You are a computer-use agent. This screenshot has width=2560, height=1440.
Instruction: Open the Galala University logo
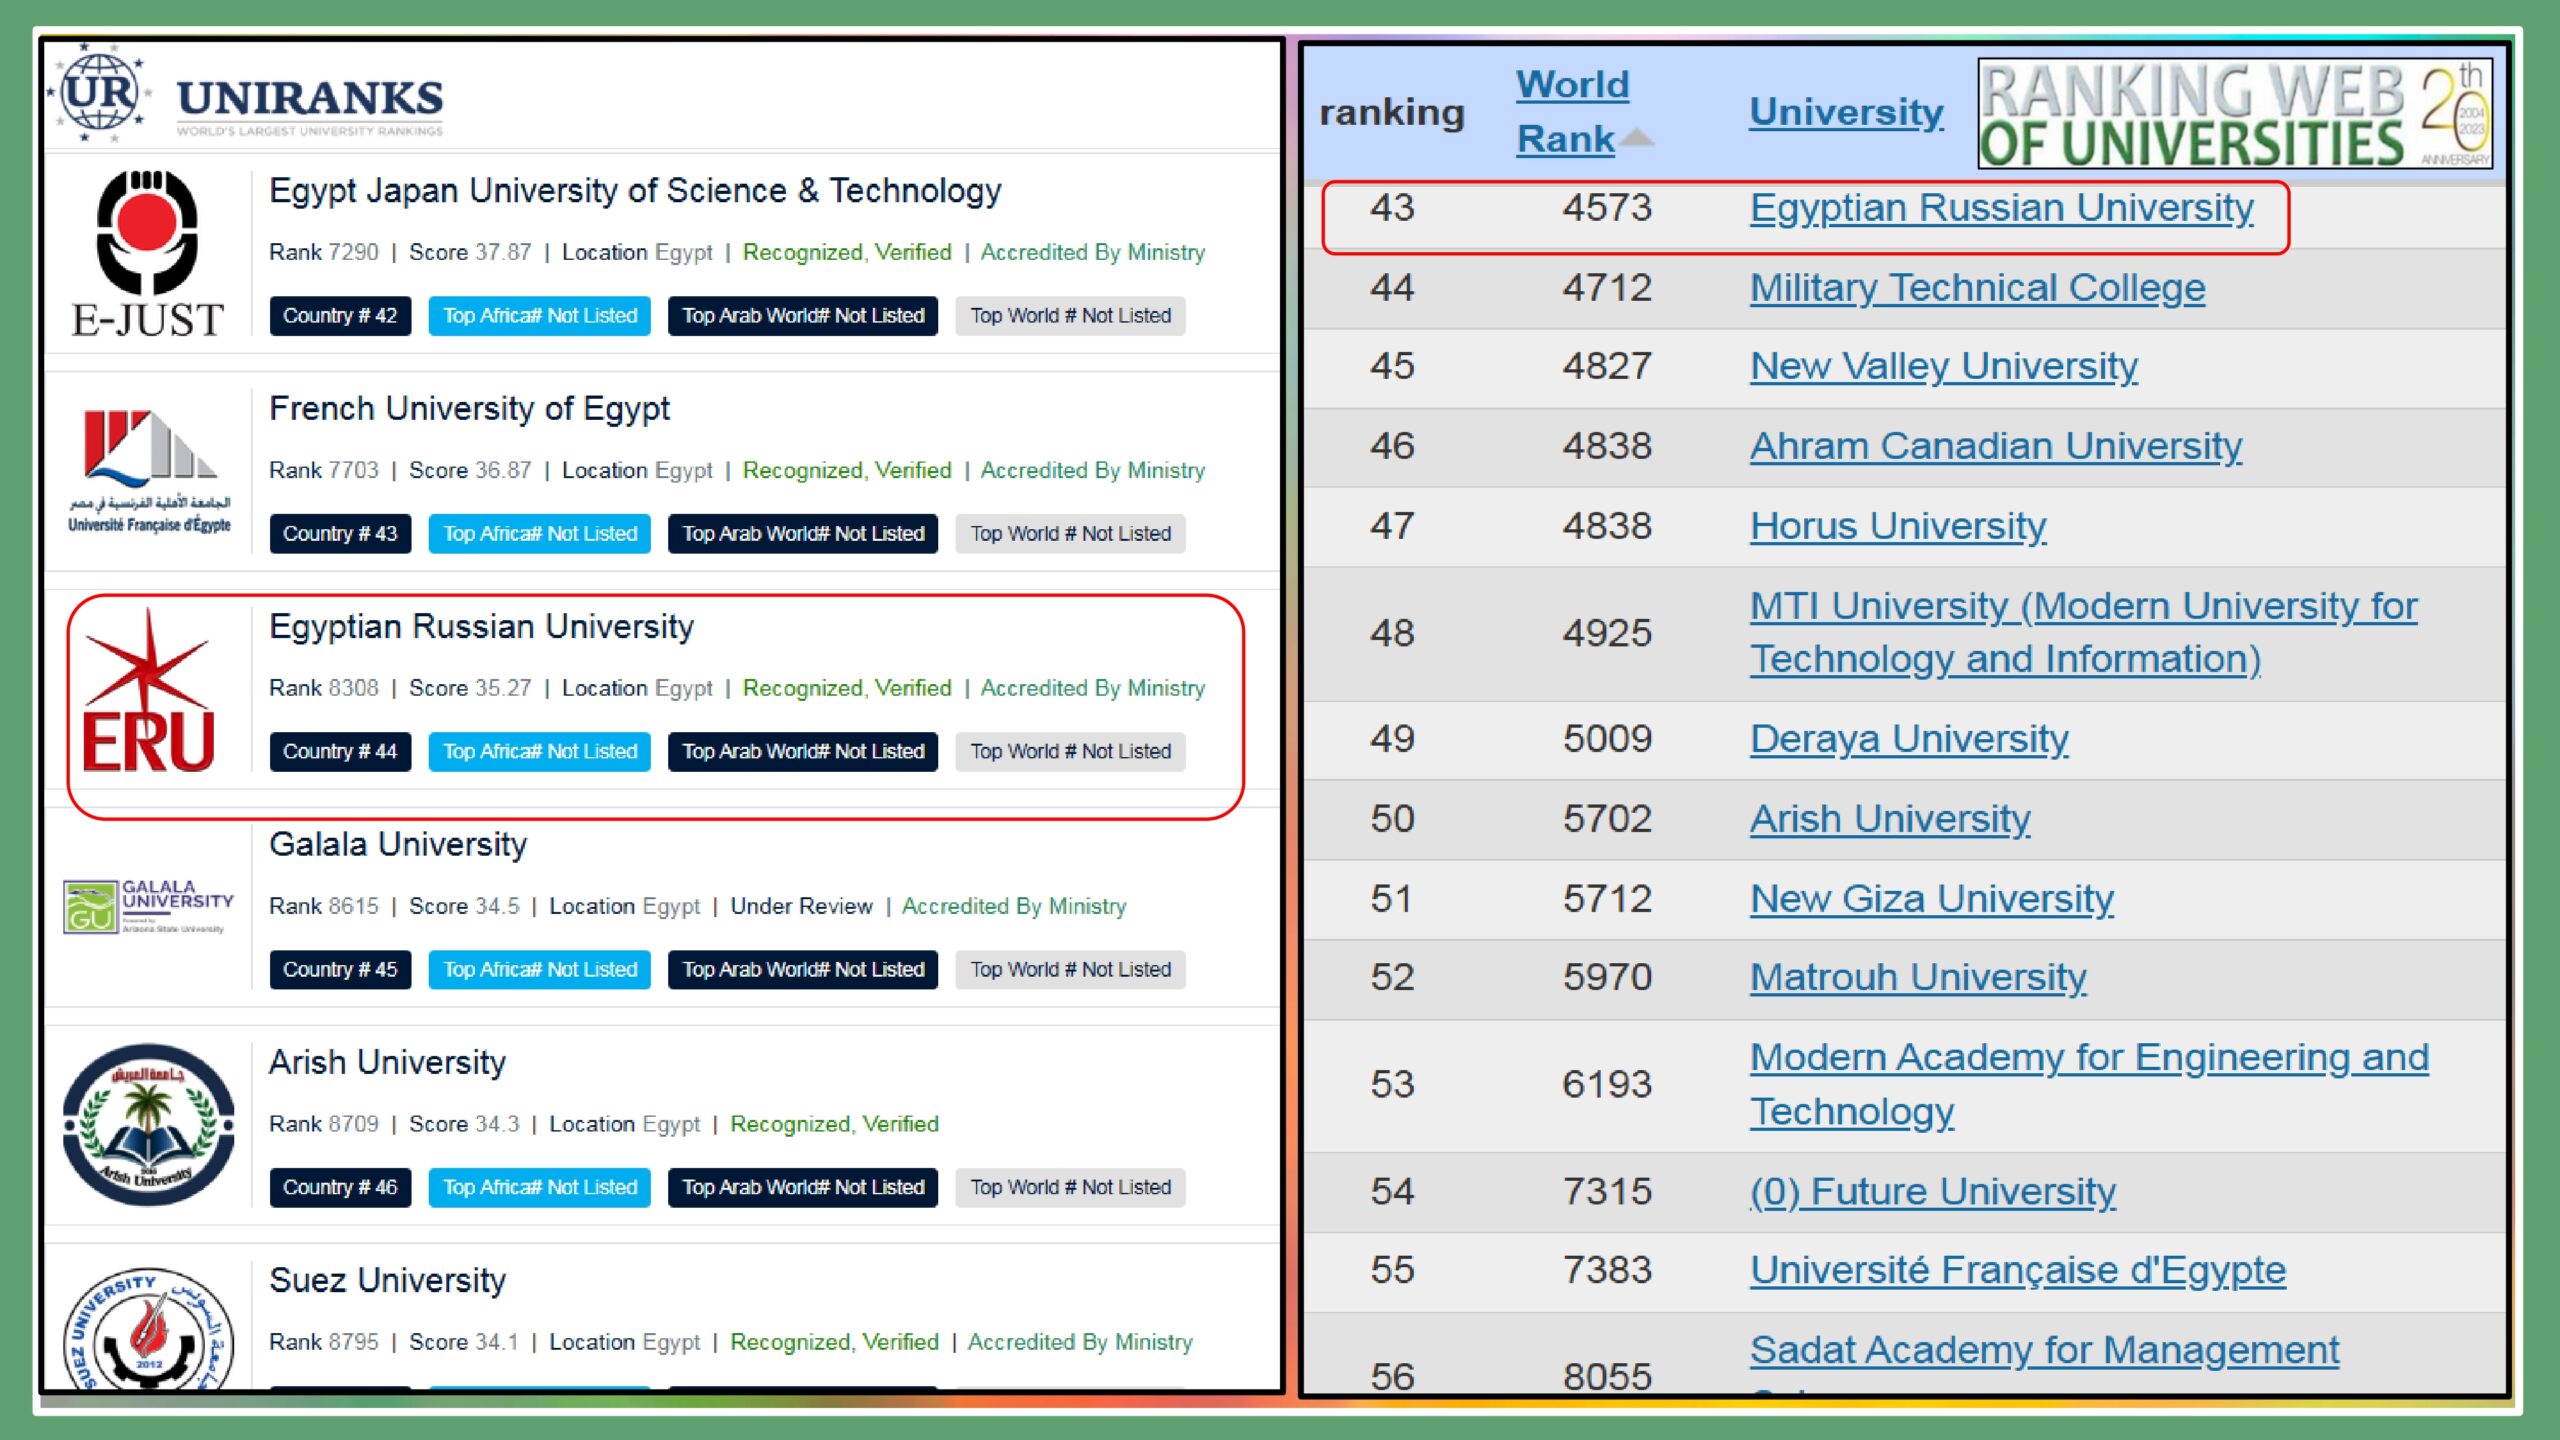coord(148,906)
